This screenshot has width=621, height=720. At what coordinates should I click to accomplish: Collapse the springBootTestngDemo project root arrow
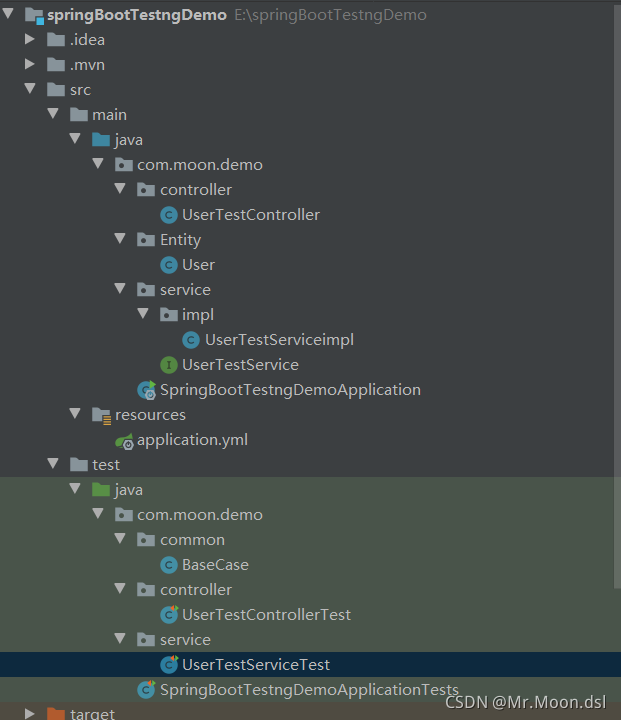(x=8, y=13)
